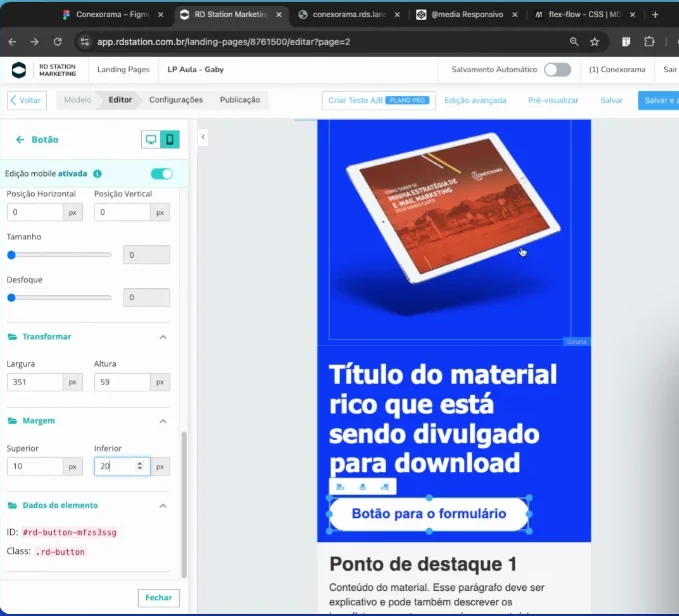Click the Desfoque slider handle
The height and width of the screenshot is (616, 679).
coord(12,298)
